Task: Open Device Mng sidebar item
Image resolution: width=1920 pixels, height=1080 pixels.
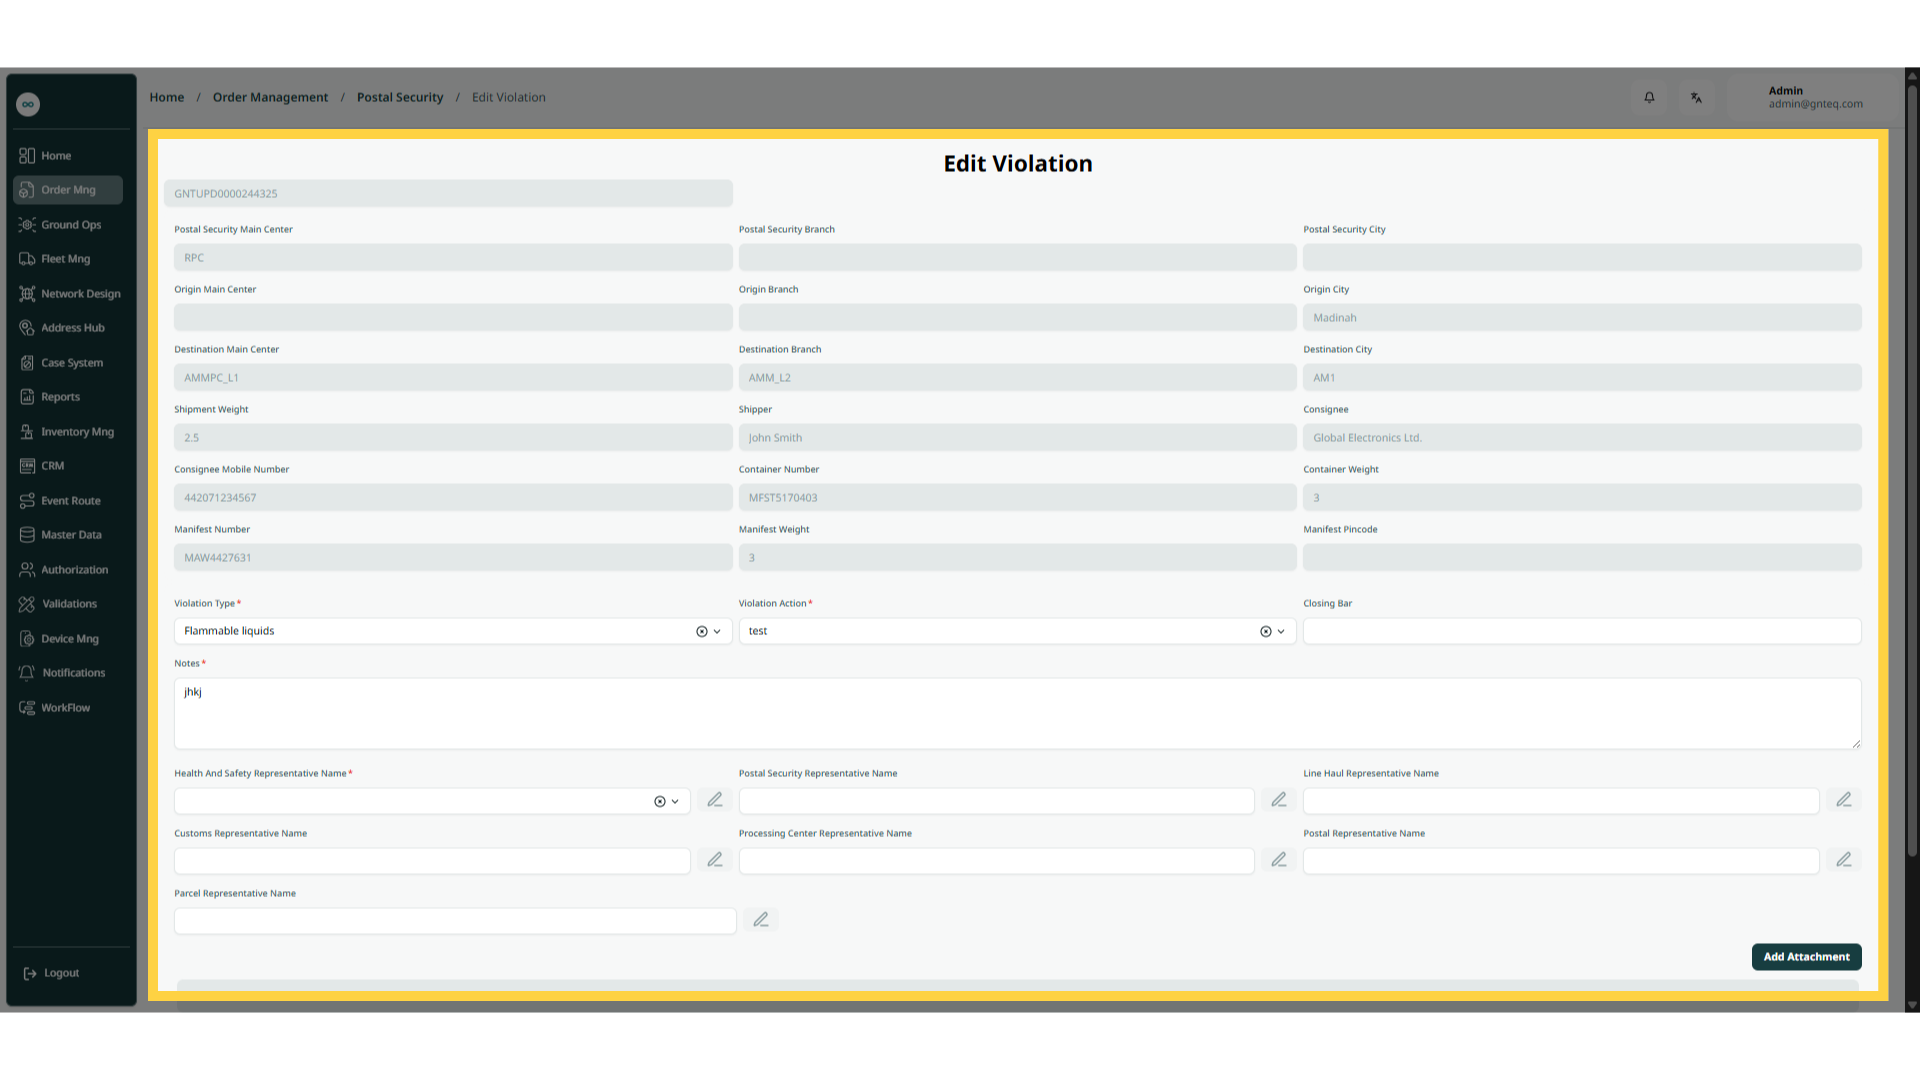Action: click(70, 639)
